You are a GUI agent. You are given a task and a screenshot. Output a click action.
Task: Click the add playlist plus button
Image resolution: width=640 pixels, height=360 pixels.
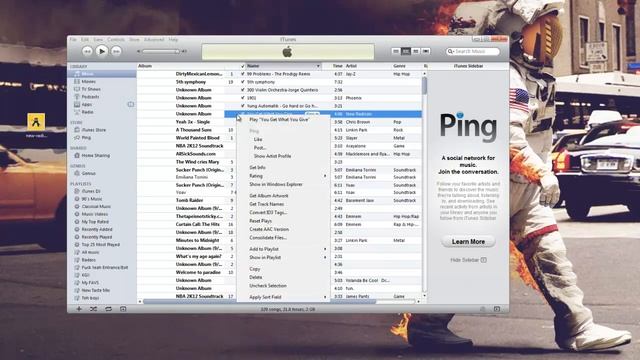click(79, 309)
